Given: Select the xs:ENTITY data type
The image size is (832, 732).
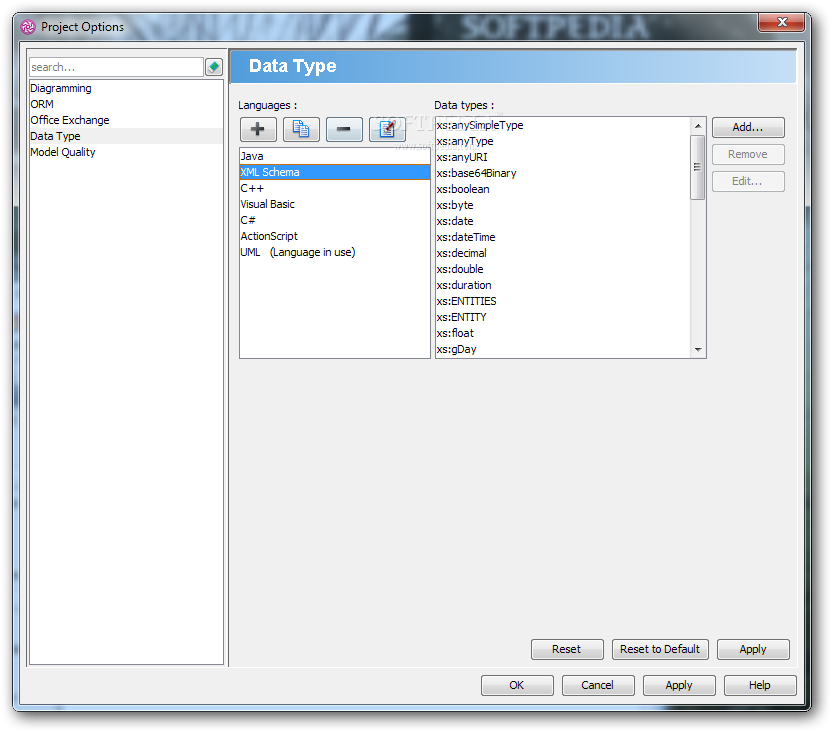Looking at the screenshot, I should click(x=562, y=317).
